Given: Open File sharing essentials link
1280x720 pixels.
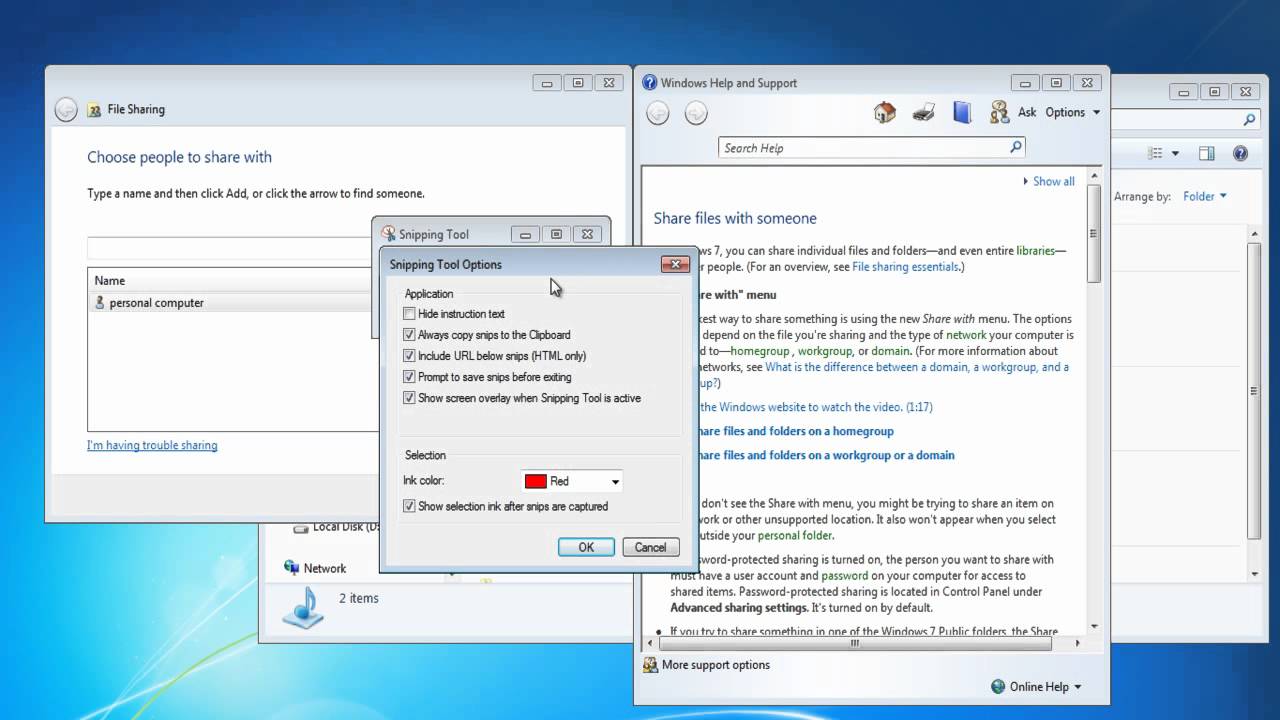Looking at the screenshot, I should click(x=907, y=267).
